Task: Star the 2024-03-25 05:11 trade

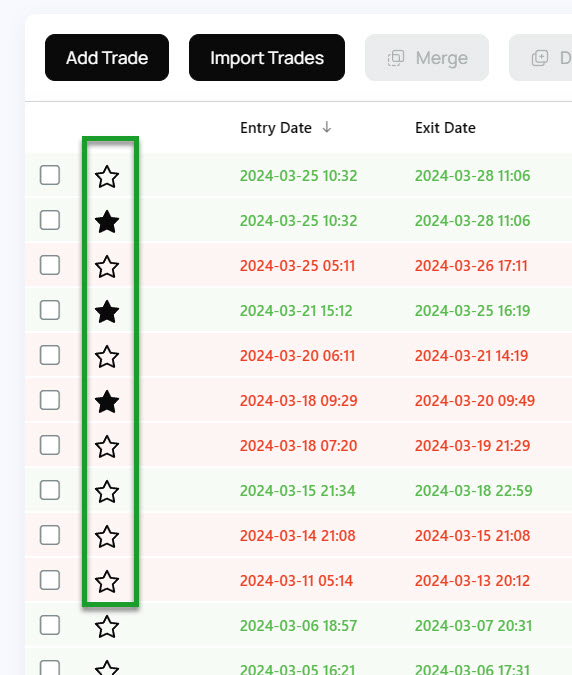Action: 107,266
